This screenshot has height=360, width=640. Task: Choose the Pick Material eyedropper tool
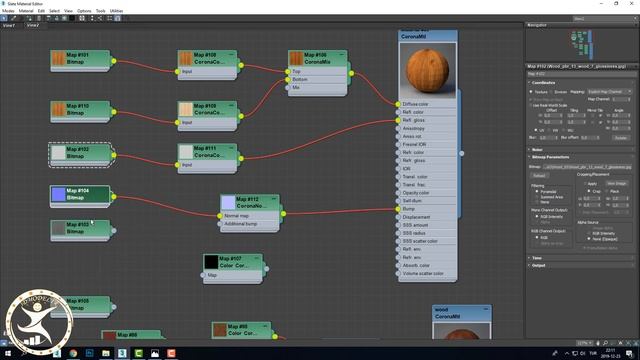[13, 18]
